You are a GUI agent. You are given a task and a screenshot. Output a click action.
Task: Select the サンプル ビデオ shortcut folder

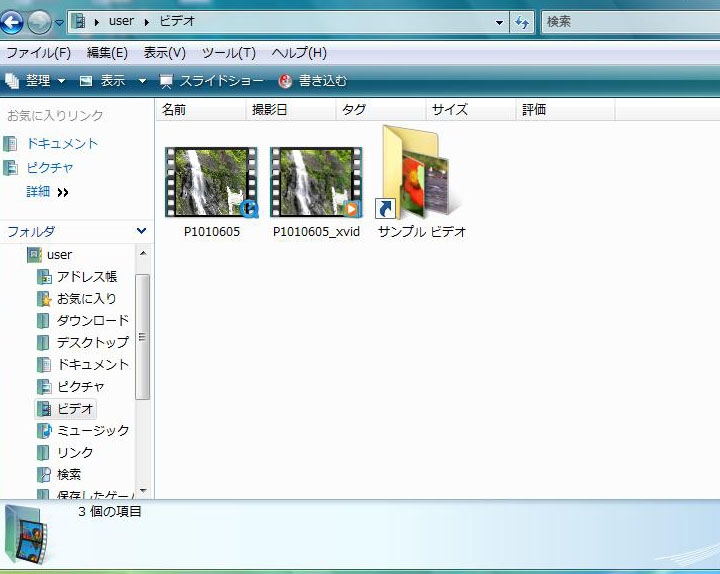coord(417,172)
